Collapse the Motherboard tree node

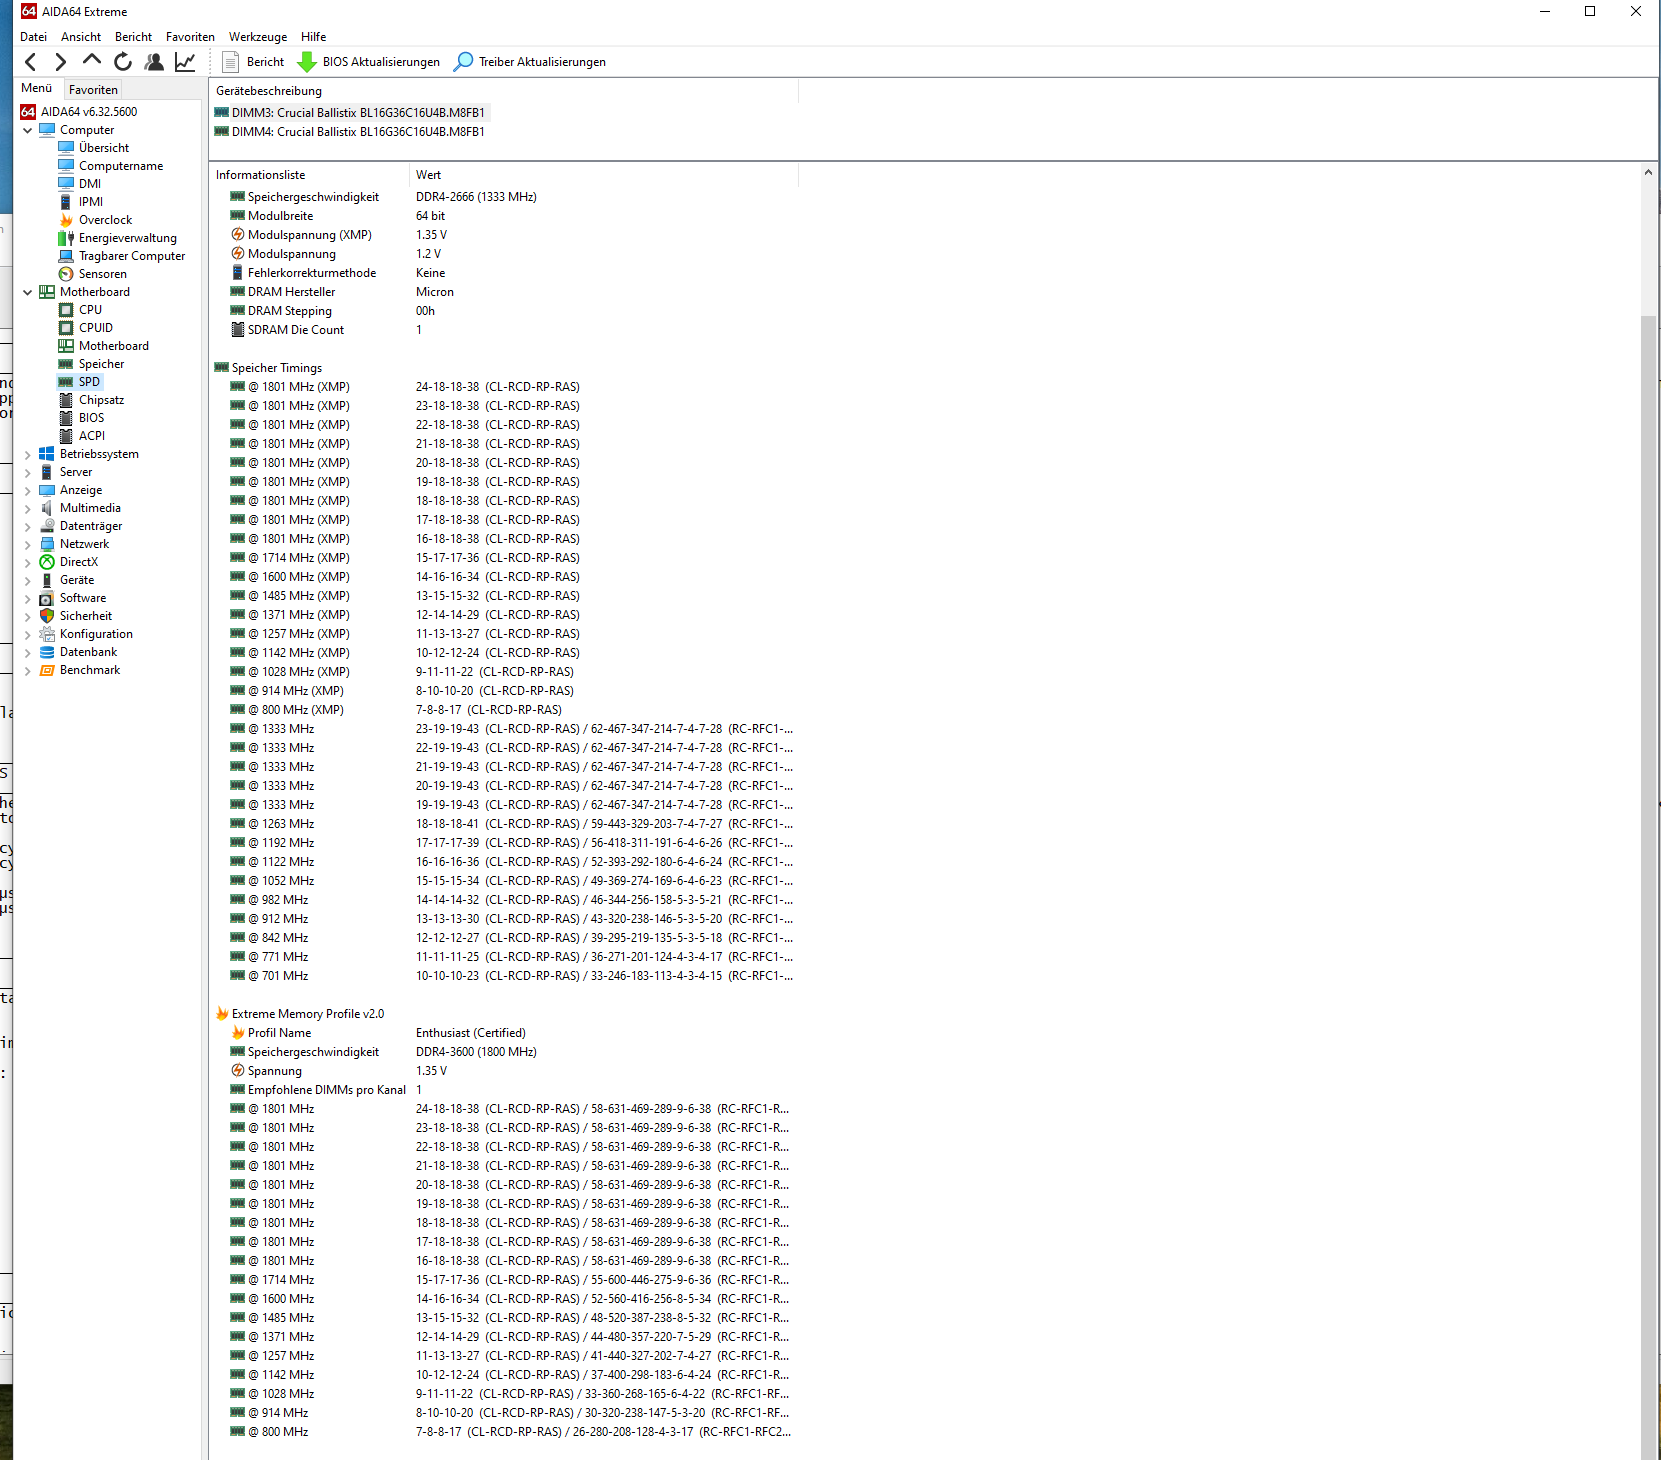[x=27, y=292]
